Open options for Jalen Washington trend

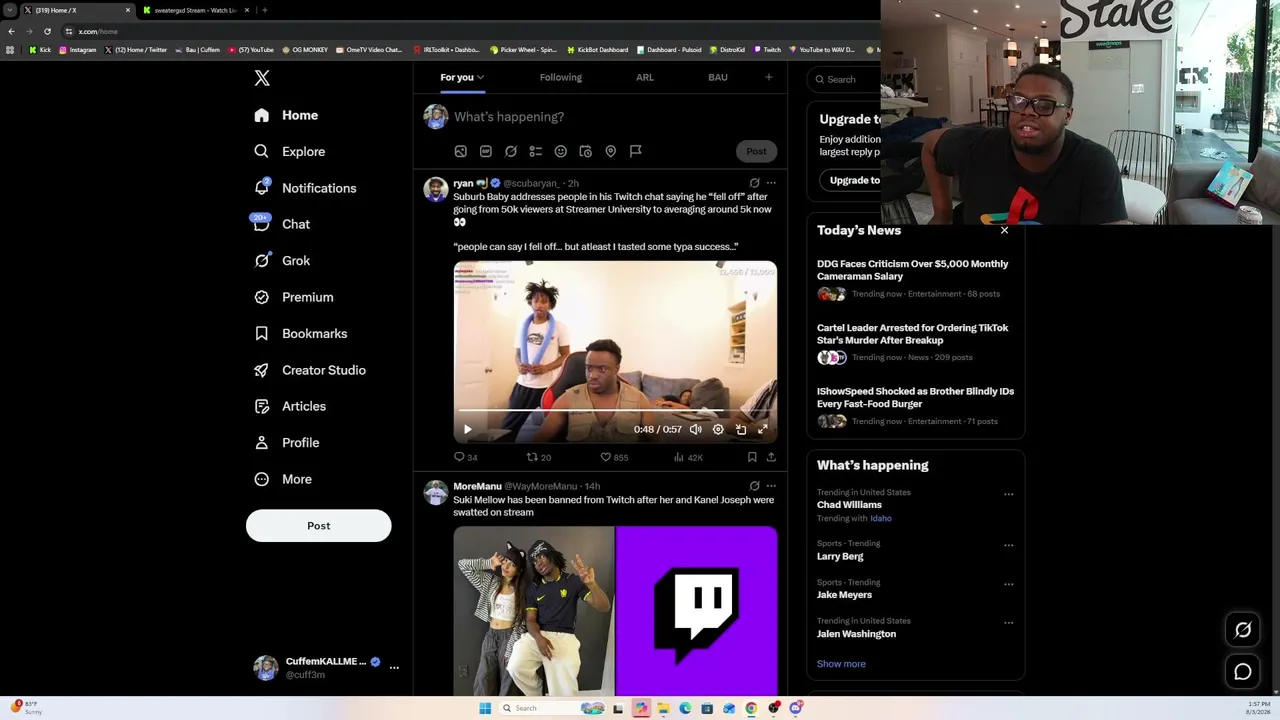(1008, 622)
